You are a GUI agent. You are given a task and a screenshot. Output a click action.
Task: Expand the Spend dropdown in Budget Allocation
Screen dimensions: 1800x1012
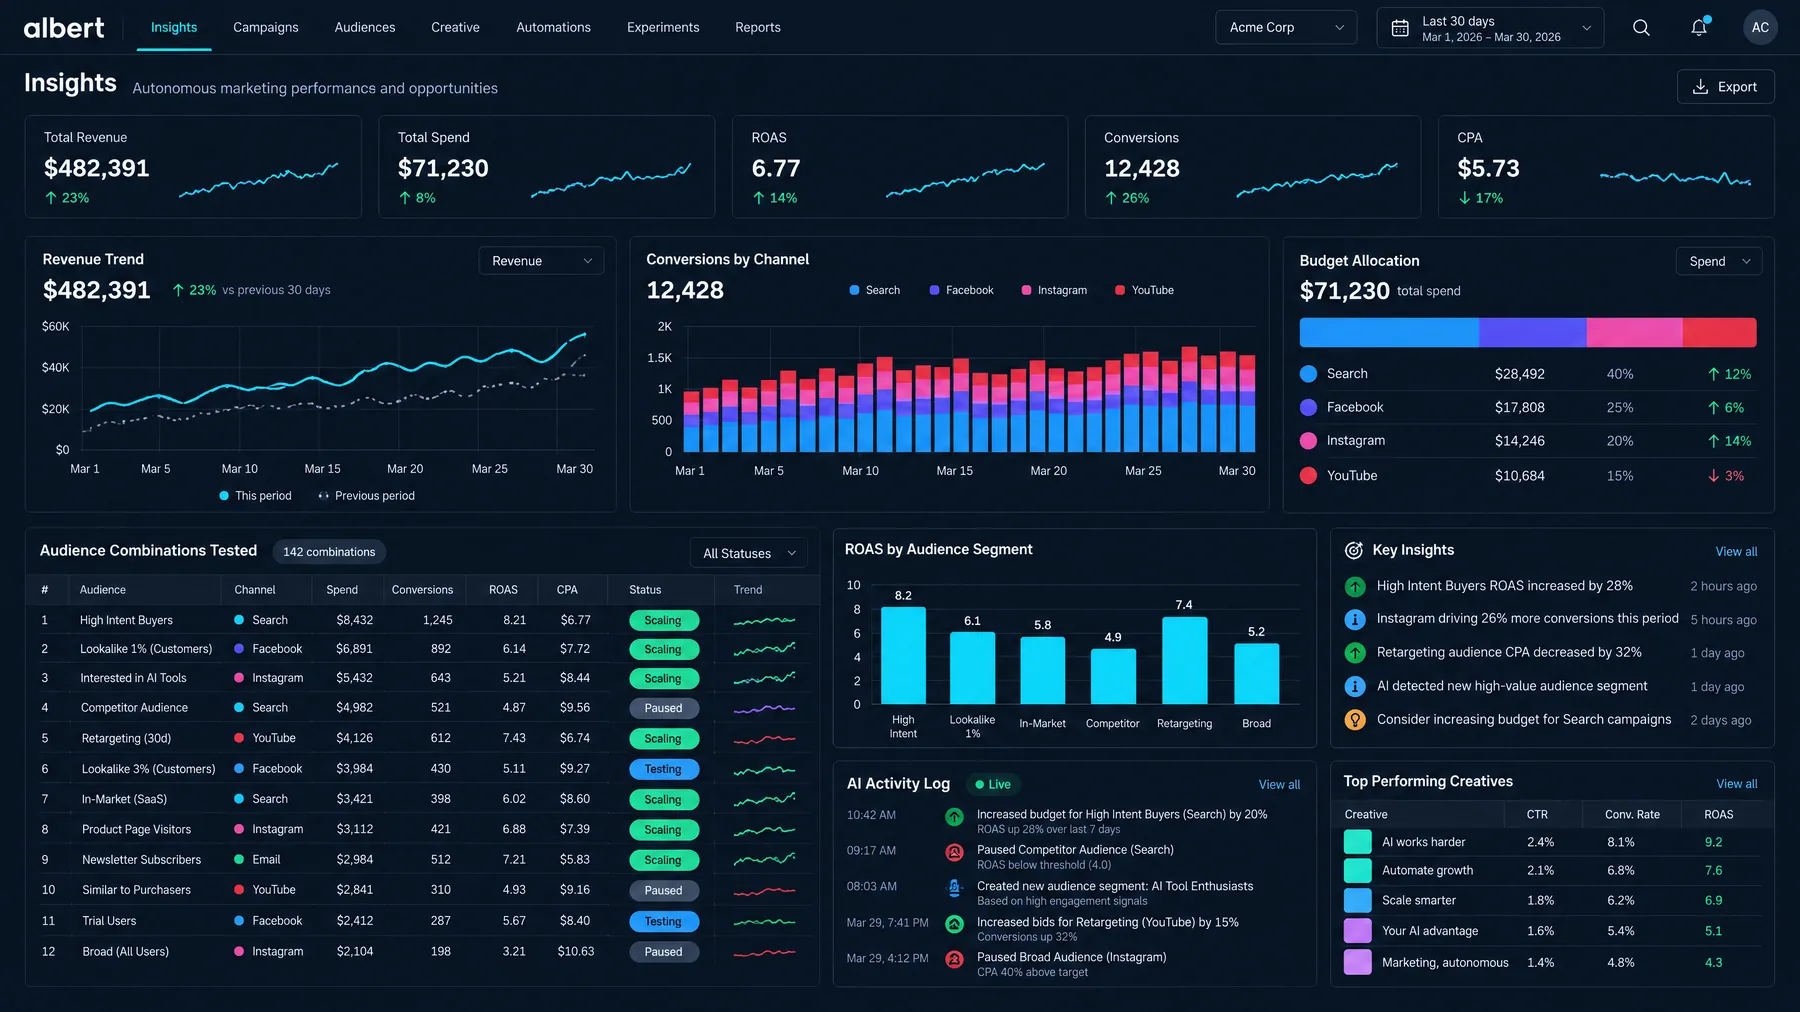click(x=1719, y=261)
